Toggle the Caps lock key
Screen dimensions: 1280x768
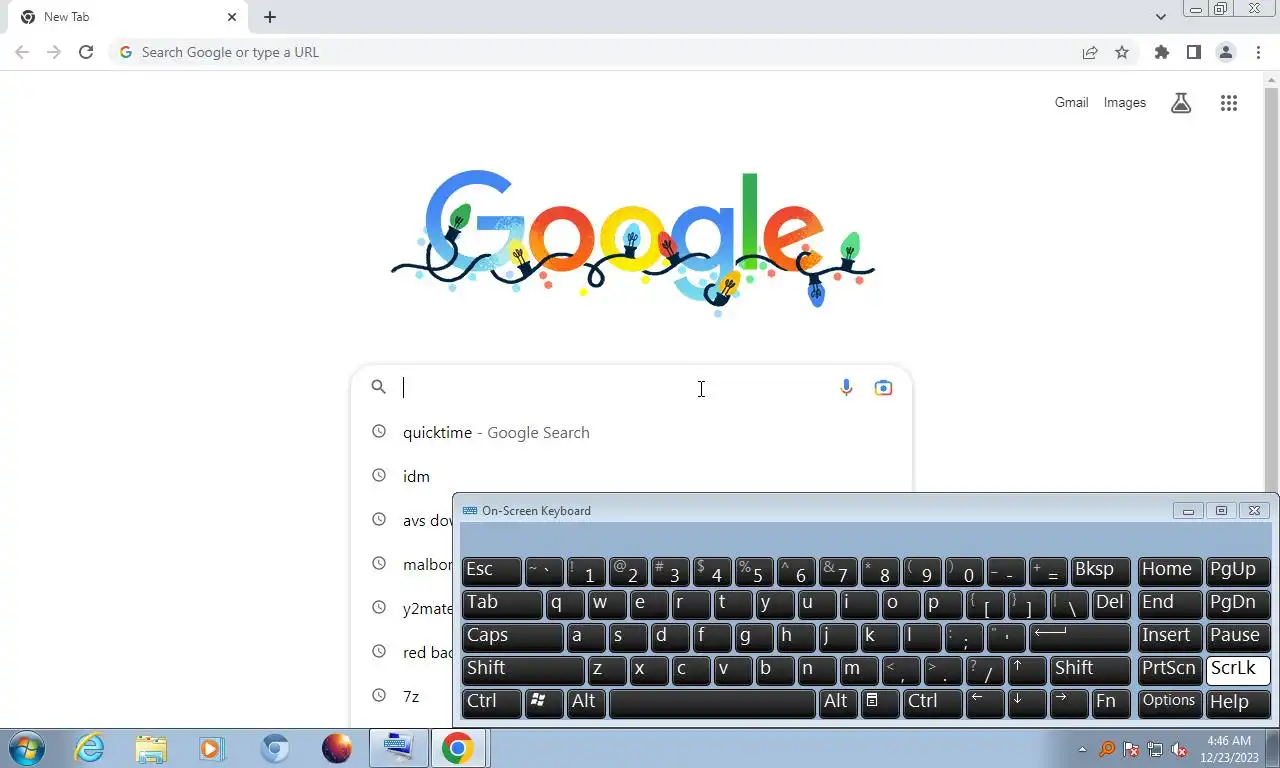[x=512, y=636]
